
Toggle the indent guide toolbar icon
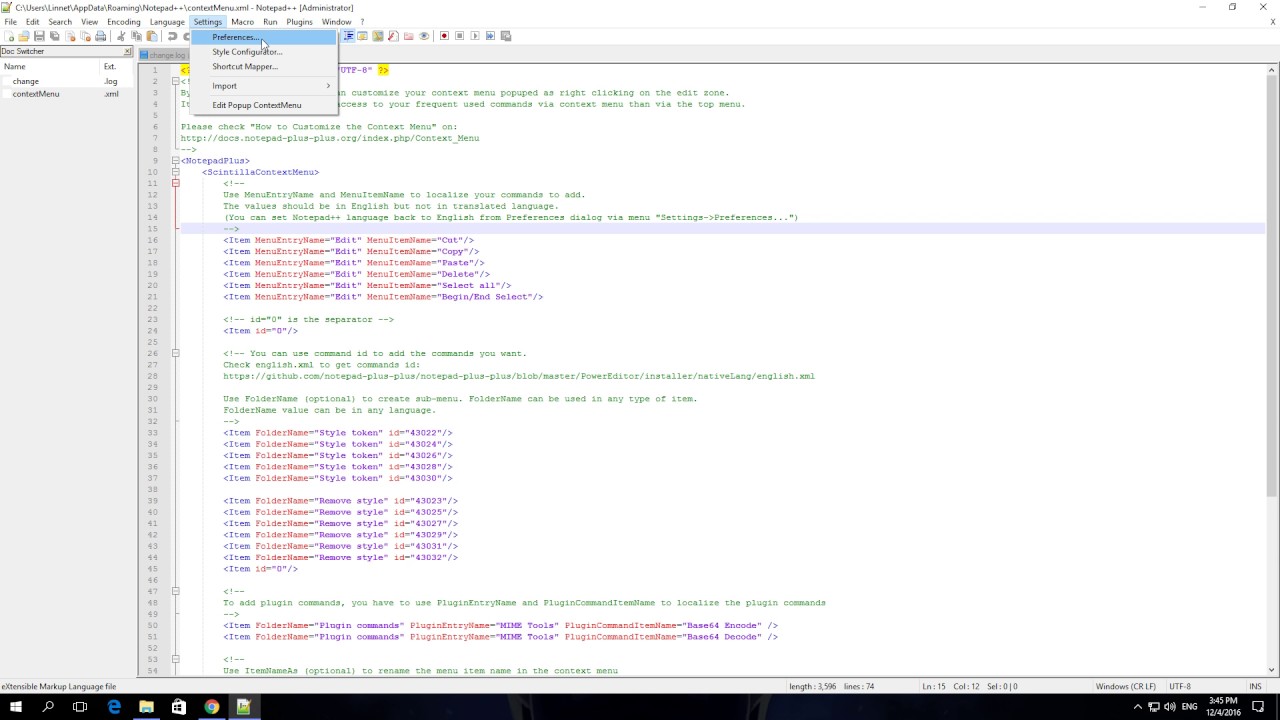click(348, 36)
